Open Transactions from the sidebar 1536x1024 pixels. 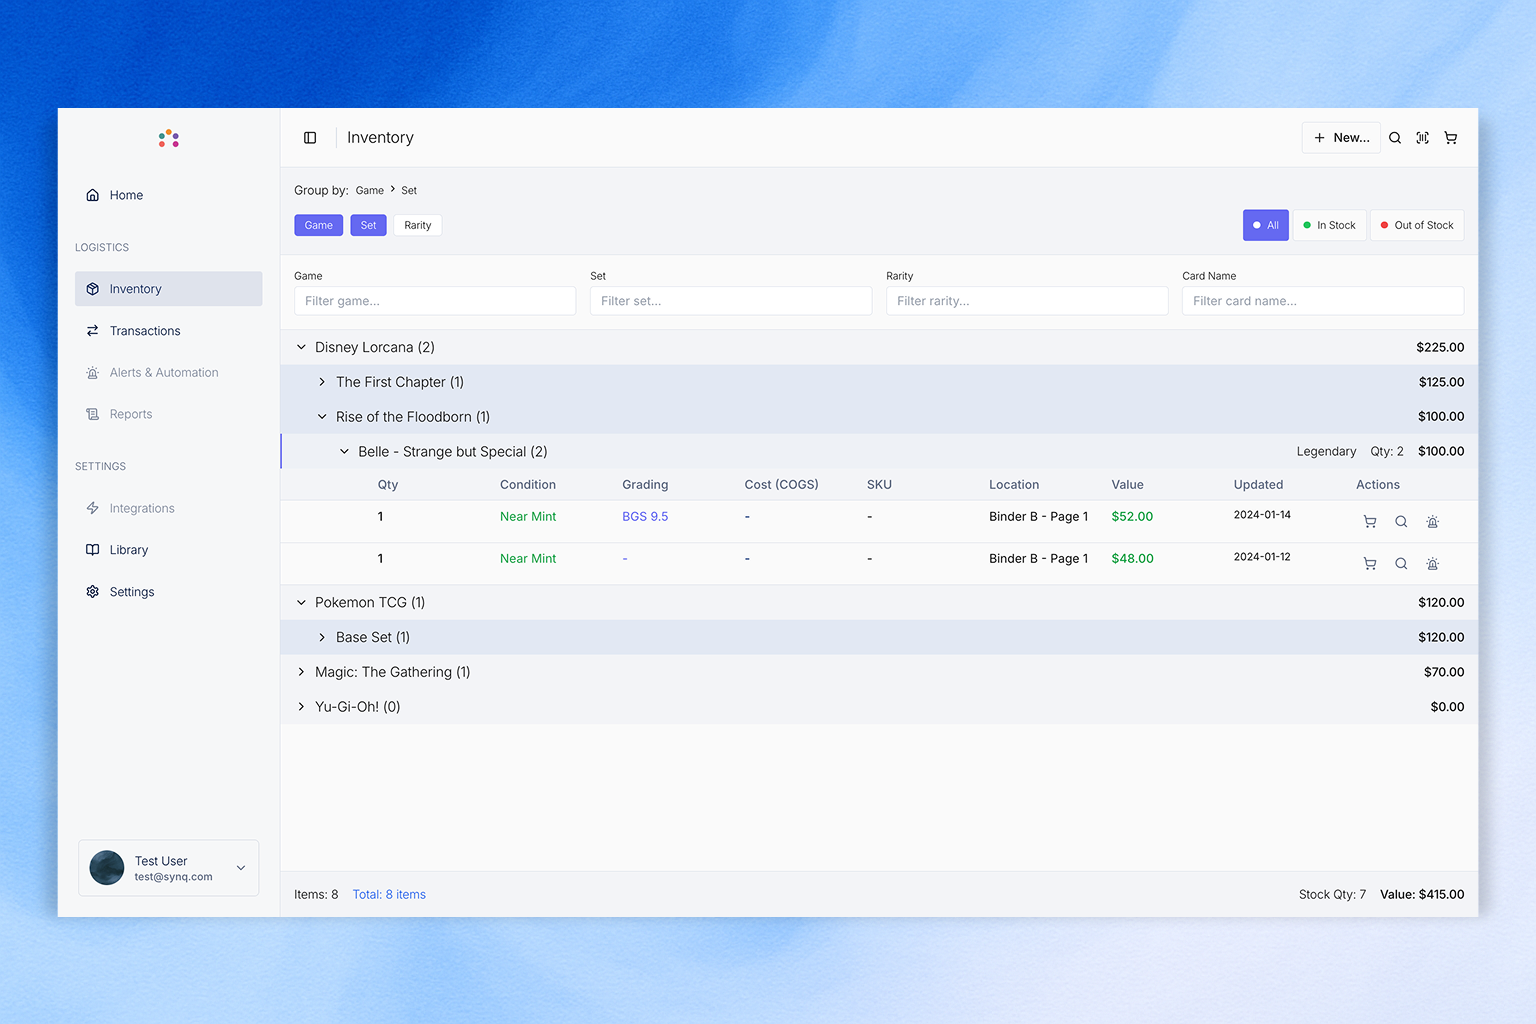(x=144, y=331)
